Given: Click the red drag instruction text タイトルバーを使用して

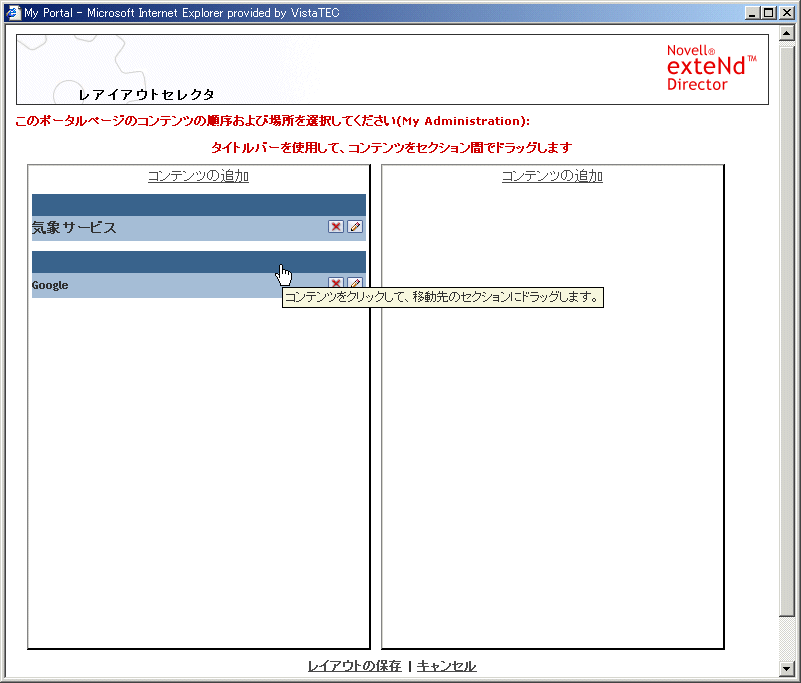Looking at the screenshot, I should click(391, 148).
